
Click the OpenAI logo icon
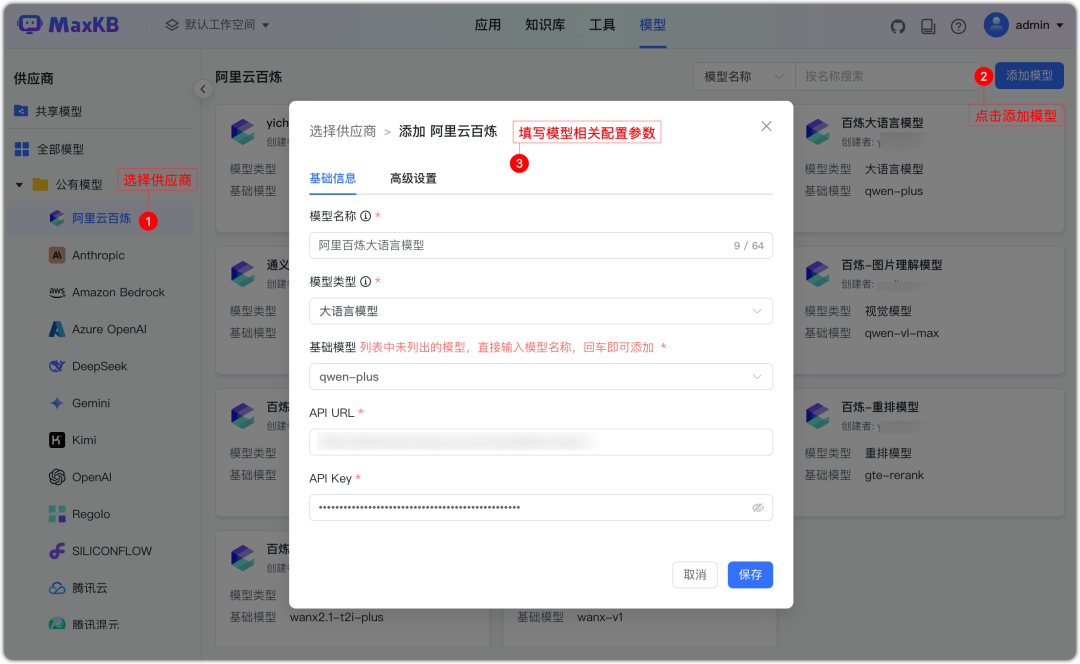(57, 477)
